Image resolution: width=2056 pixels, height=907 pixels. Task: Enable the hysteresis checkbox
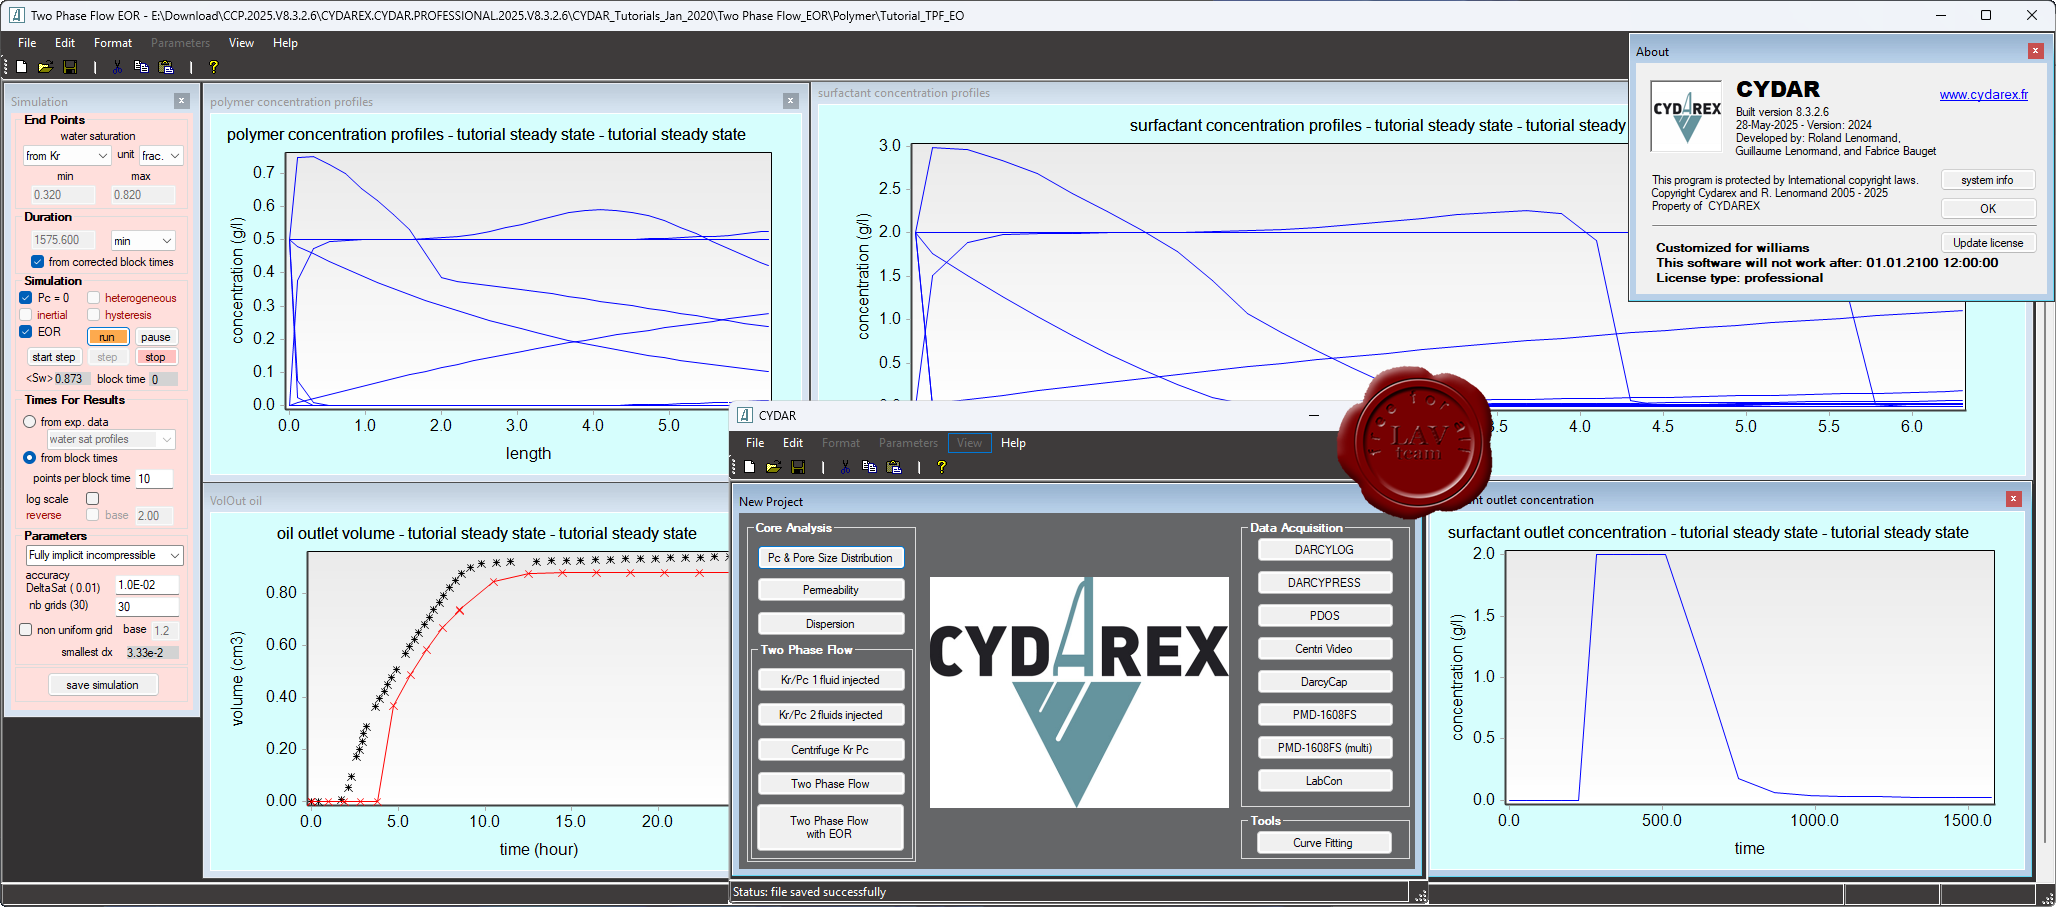coord(93,315)
